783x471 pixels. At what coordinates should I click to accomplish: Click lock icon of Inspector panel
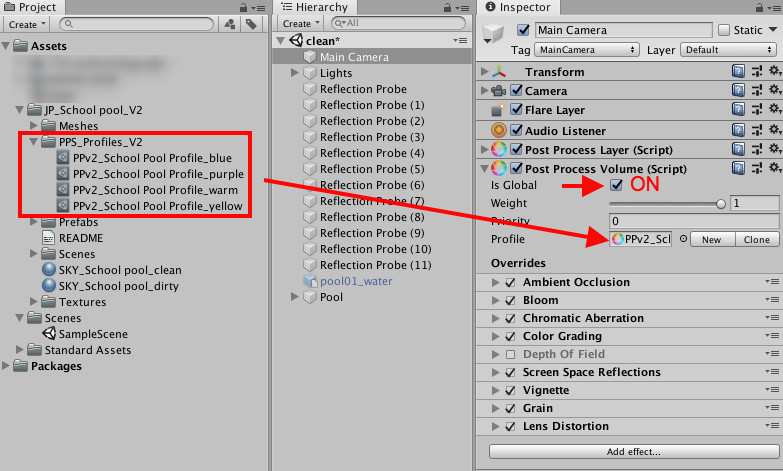click(x=759, y=7)
